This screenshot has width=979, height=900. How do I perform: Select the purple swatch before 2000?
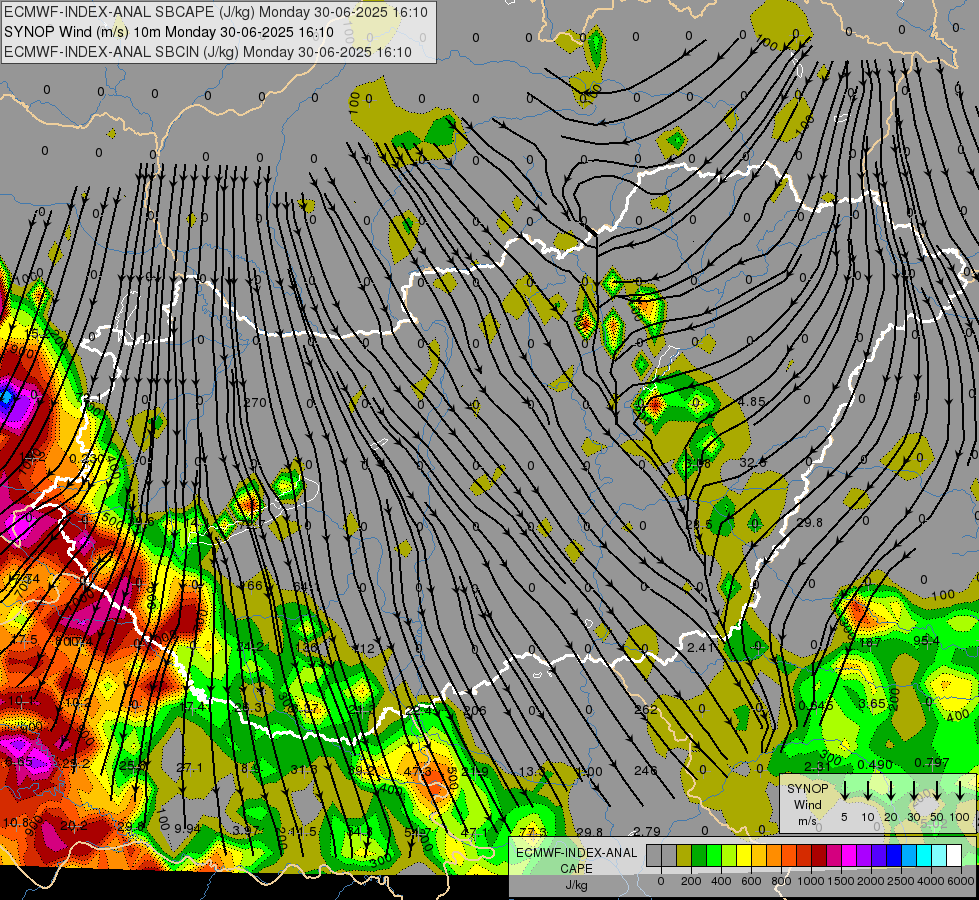(x=864, y=855)
